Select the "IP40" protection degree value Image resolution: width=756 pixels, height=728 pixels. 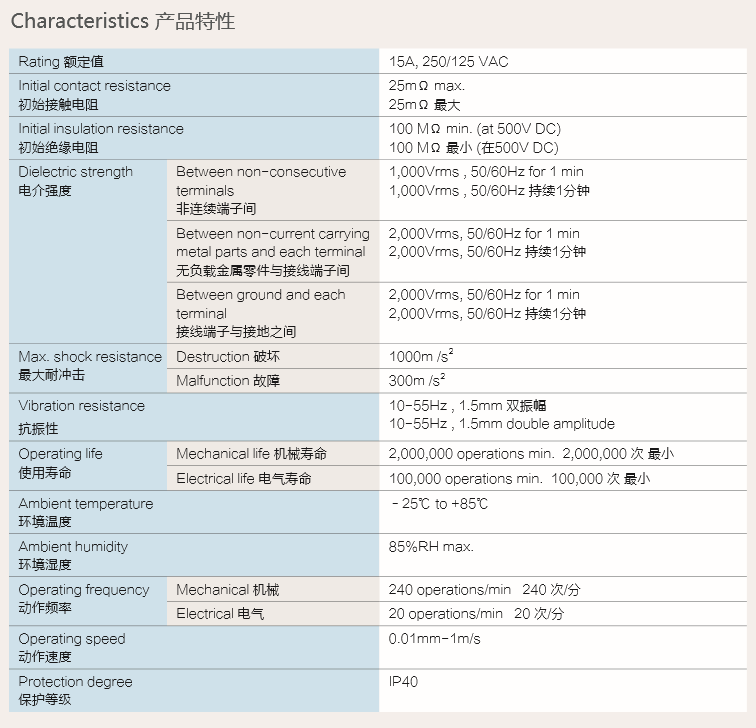403,682
